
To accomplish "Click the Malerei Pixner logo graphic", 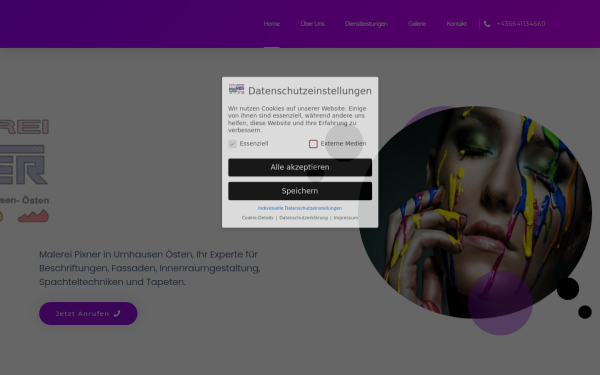I will pyautogui.click(x=24, y=171).
